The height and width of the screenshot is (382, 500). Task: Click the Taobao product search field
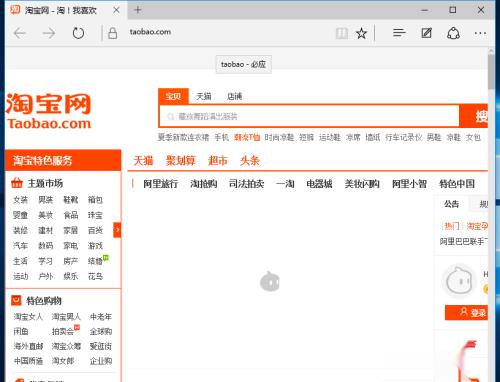[x=309, y=116]
